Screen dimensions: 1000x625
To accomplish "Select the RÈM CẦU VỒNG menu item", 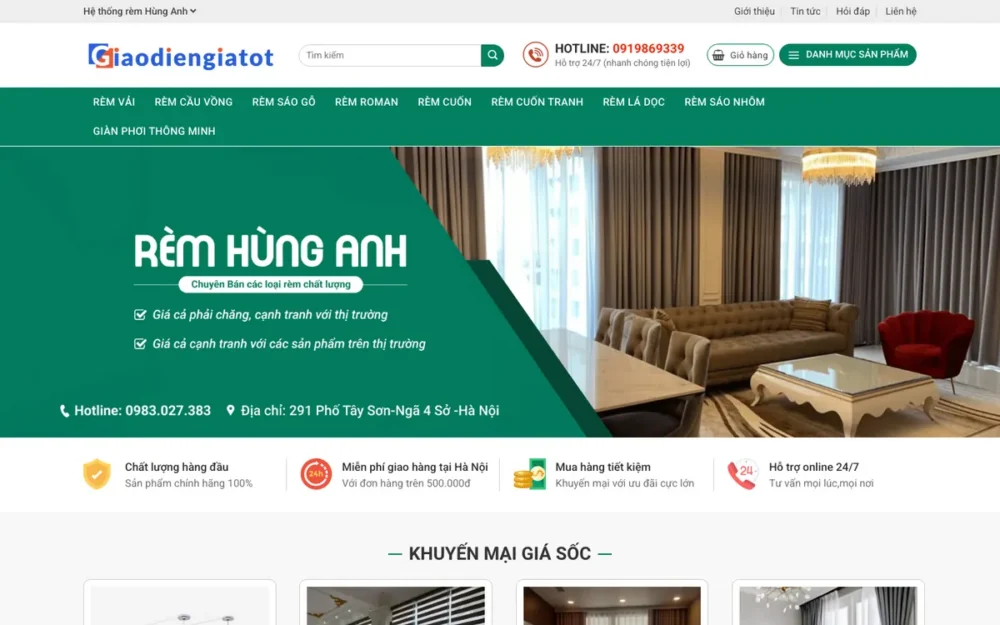I will click(x=193, y=102).
